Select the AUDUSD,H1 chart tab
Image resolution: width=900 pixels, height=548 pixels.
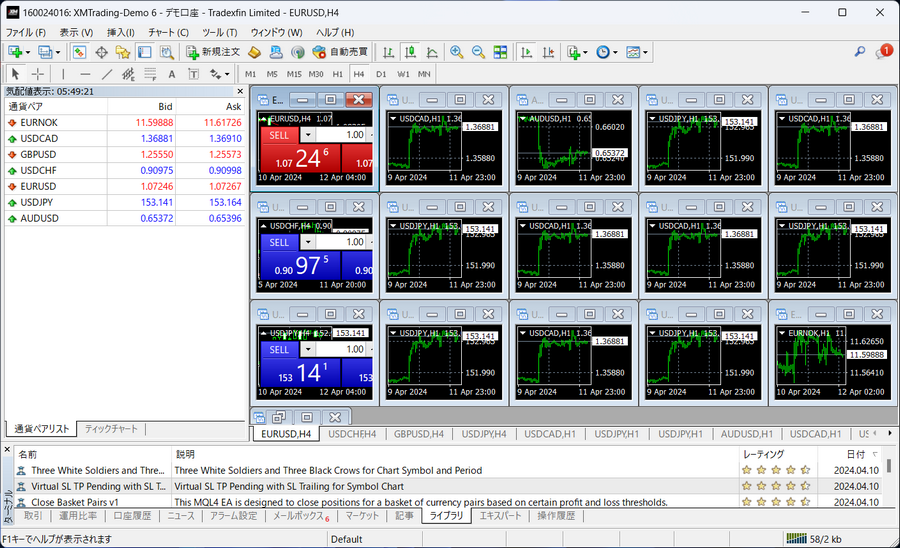pos(747,434)
